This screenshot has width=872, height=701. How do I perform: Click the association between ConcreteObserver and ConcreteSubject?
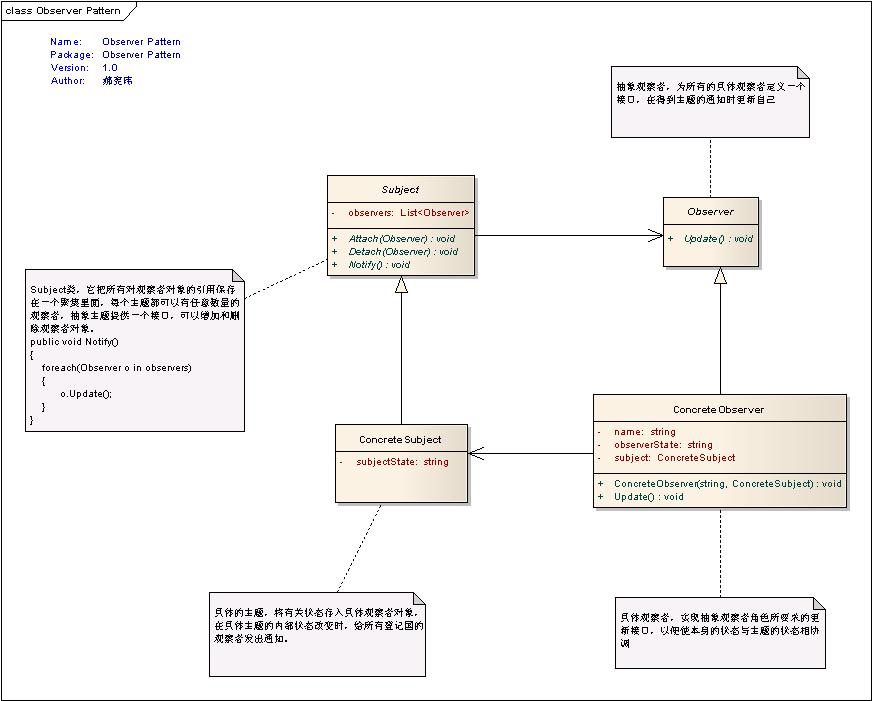[x=530, y=453]
